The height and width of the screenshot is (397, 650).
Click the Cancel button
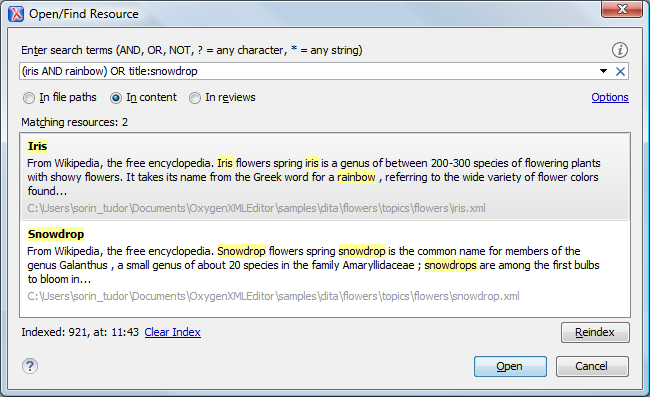point(592,366)
